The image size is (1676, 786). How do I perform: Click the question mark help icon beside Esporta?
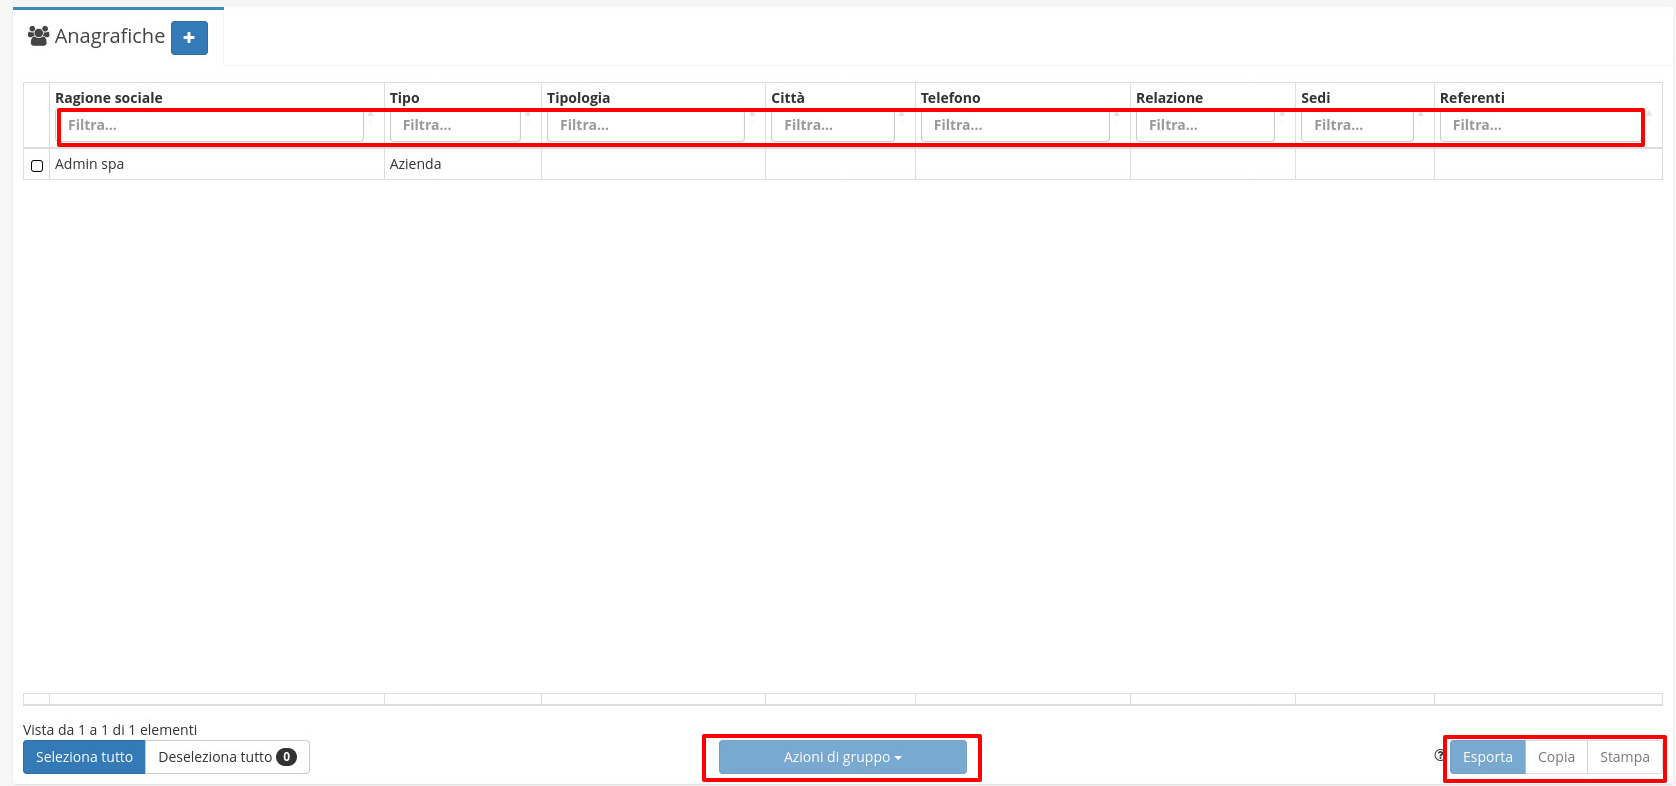click(x=1439, y=756)
